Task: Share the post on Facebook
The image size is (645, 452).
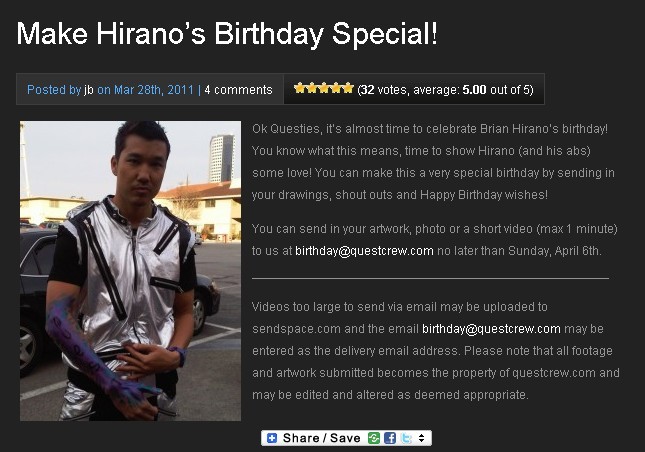Action: (x=390, y=438)
